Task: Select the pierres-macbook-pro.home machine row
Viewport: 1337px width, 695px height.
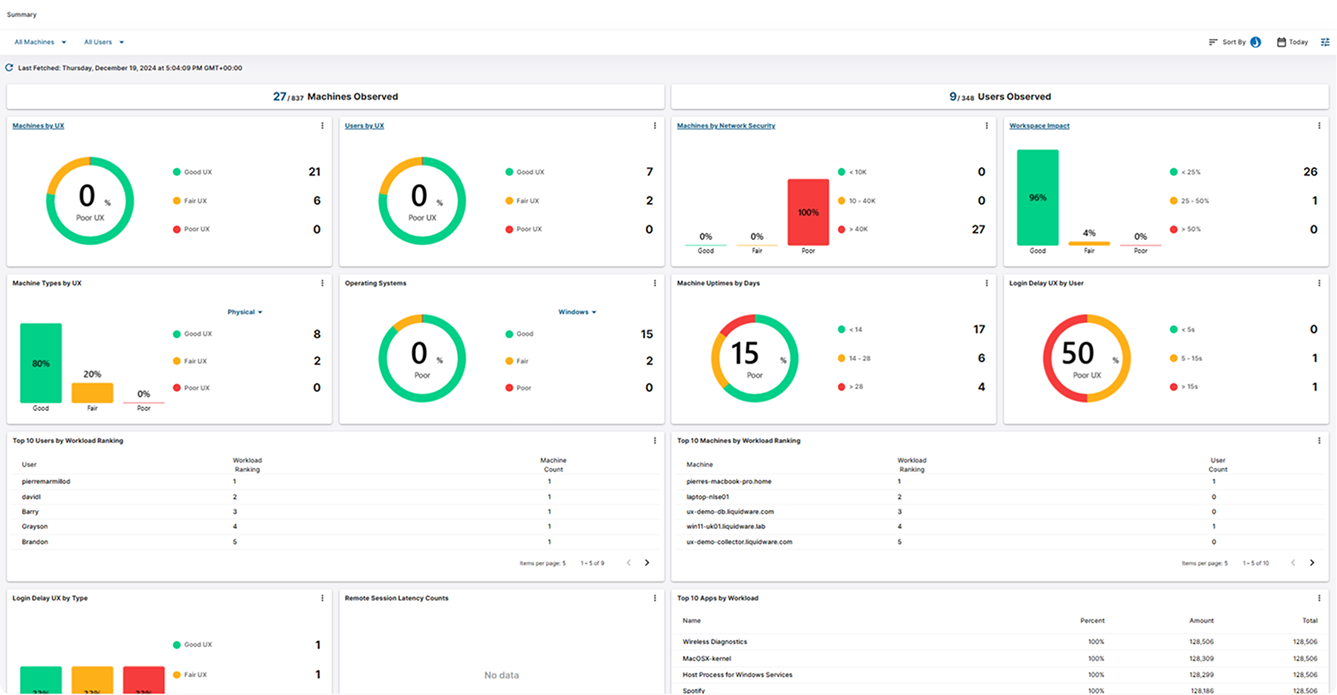Action: point(999,481)
